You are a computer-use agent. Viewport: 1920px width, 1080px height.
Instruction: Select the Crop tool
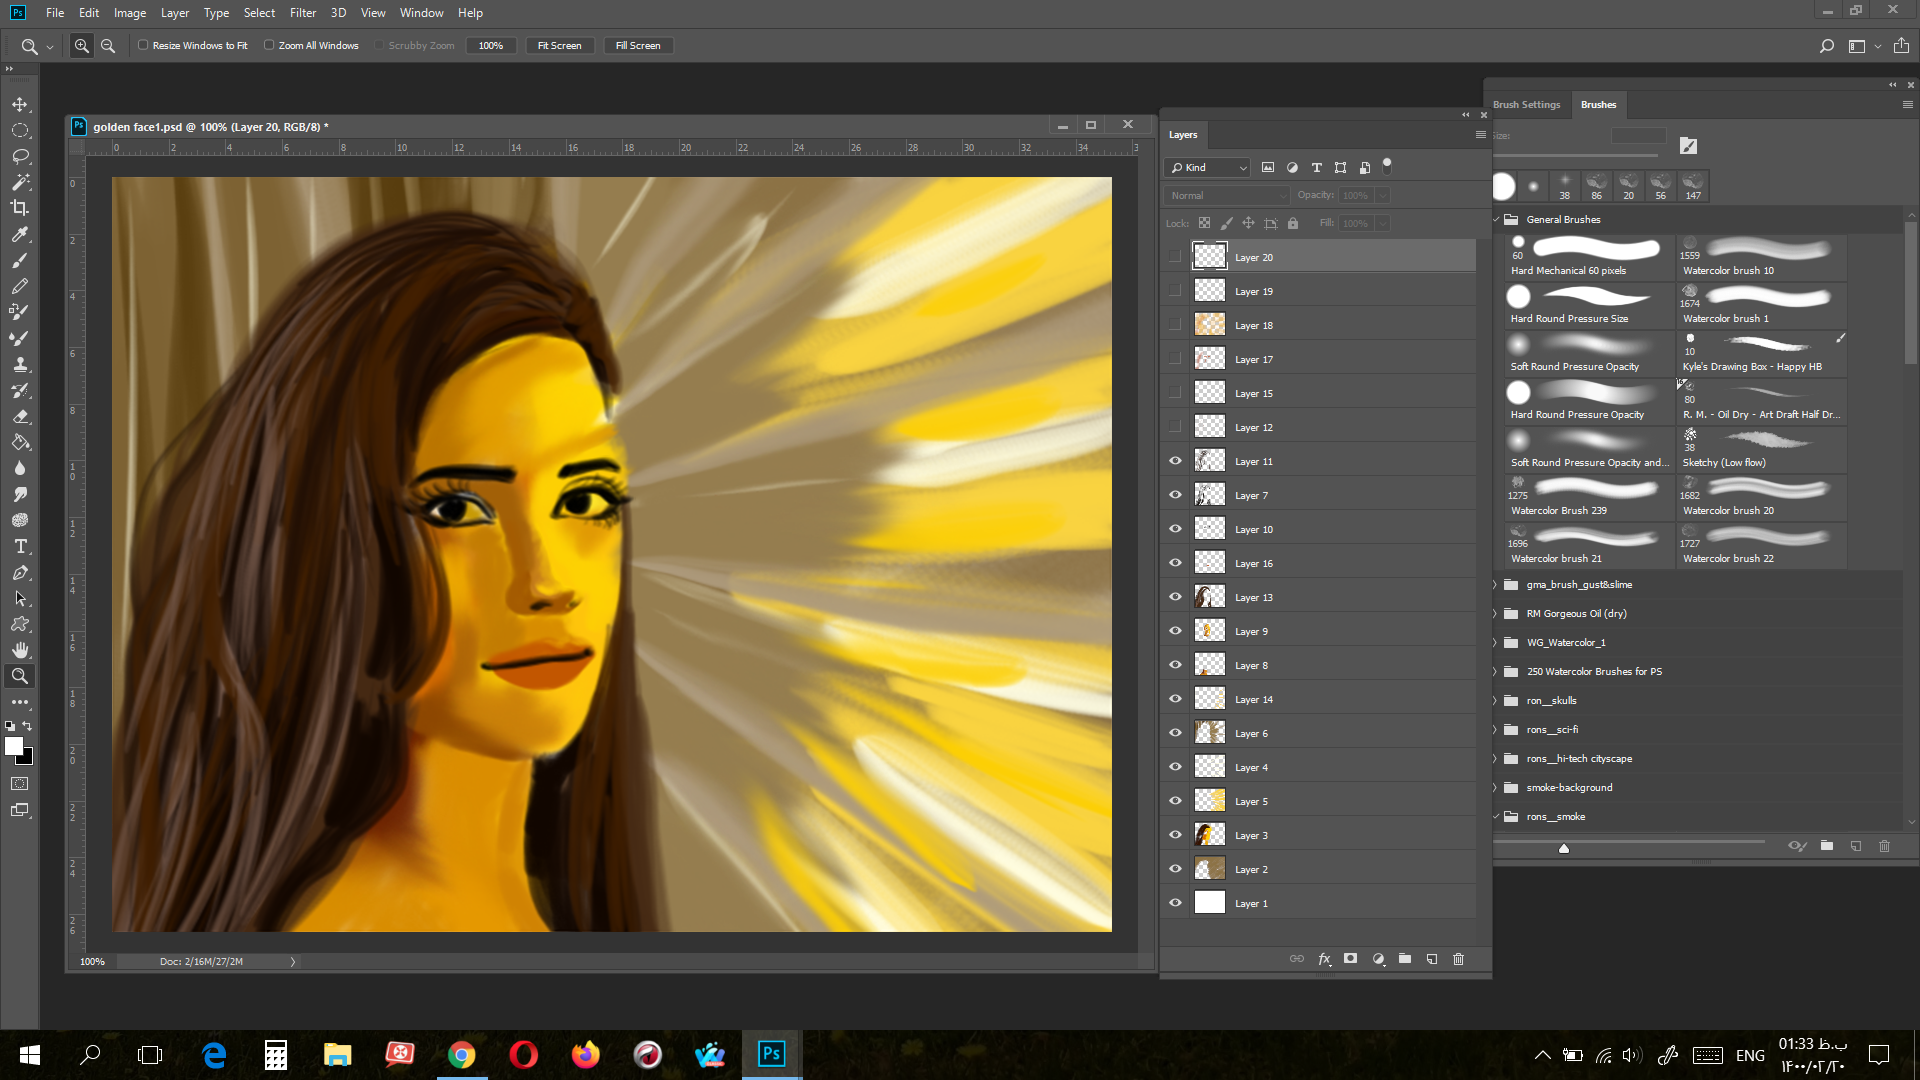(x=20, y=208)
